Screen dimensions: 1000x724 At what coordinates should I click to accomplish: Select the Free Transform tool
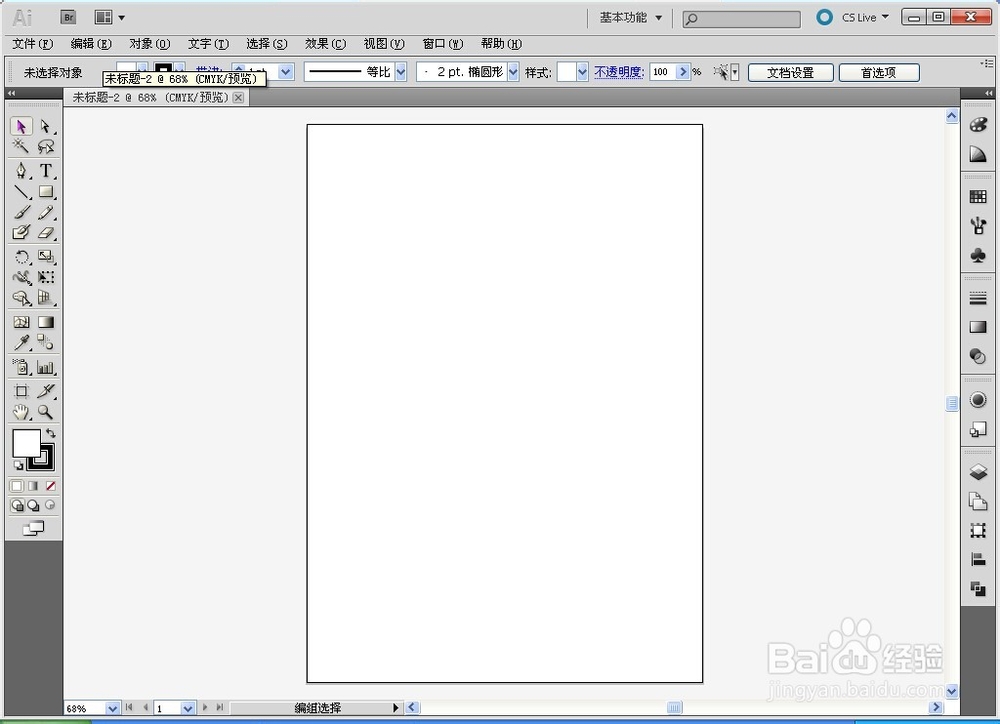(x=45, y=277)
